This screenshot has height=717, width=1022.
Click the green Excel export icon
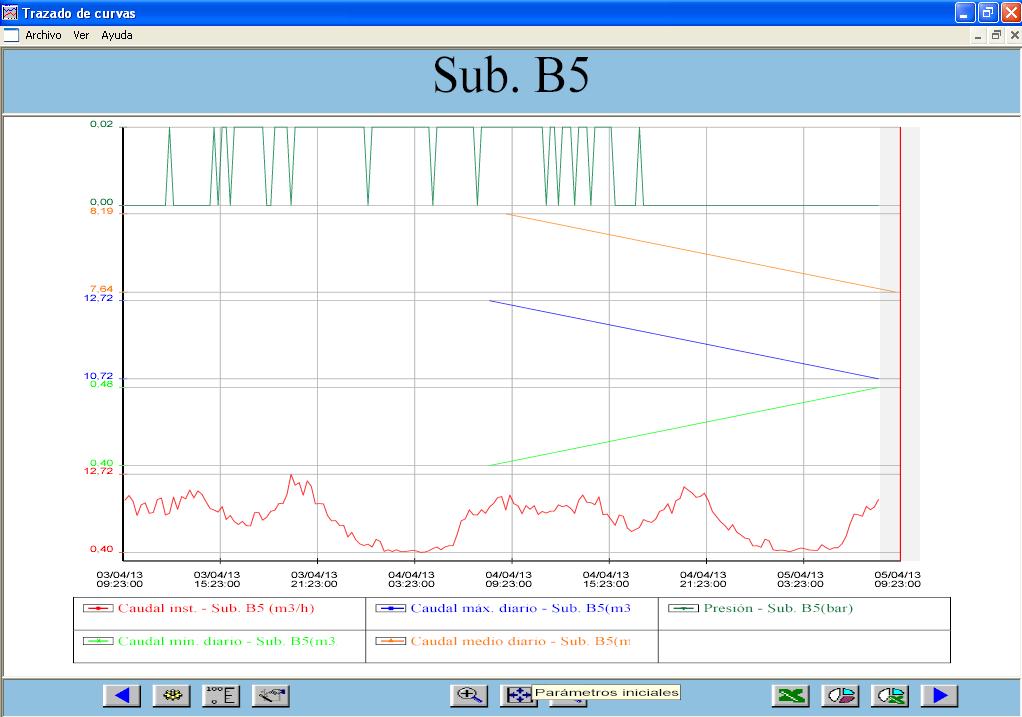[x=791, y=696]
